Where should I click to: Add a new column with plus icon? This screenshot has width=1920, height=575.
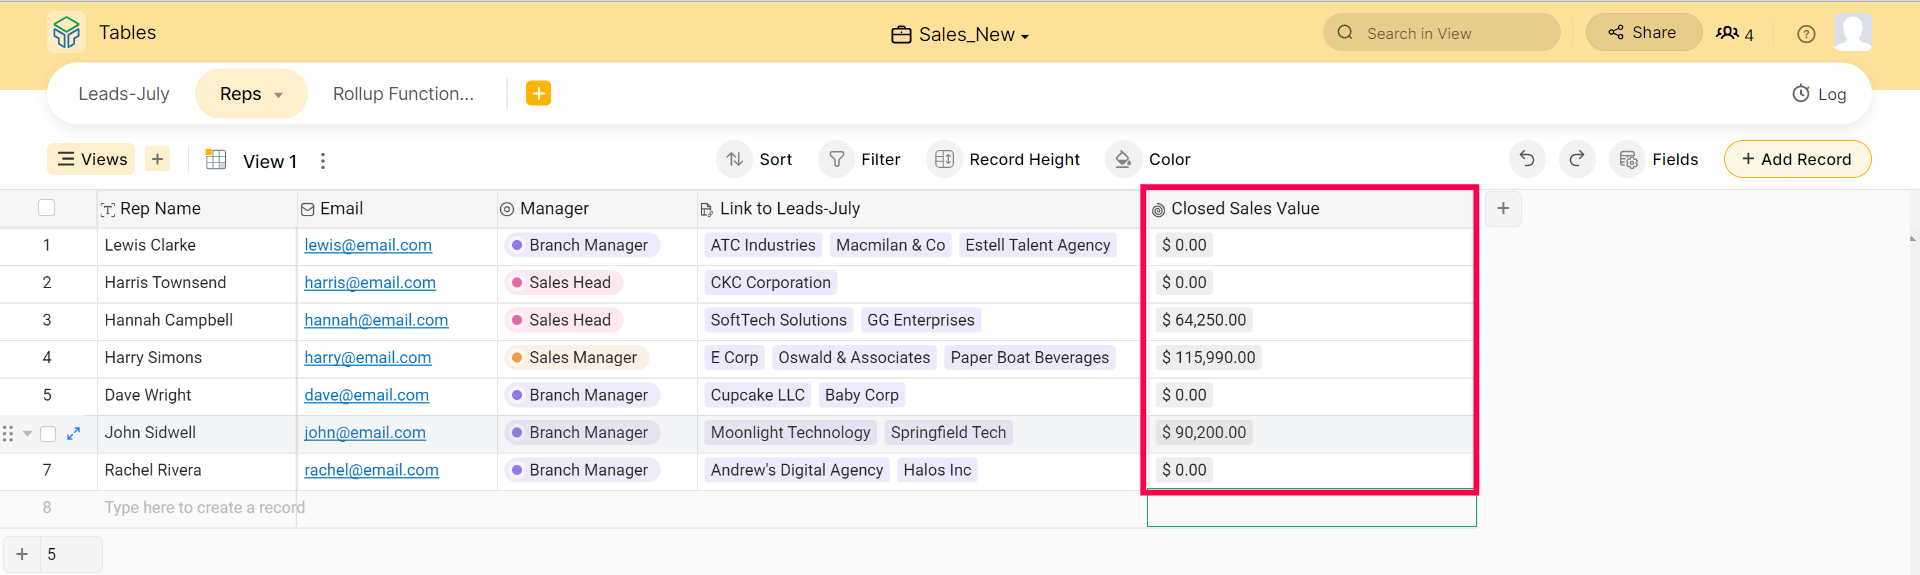point(1503,208)
